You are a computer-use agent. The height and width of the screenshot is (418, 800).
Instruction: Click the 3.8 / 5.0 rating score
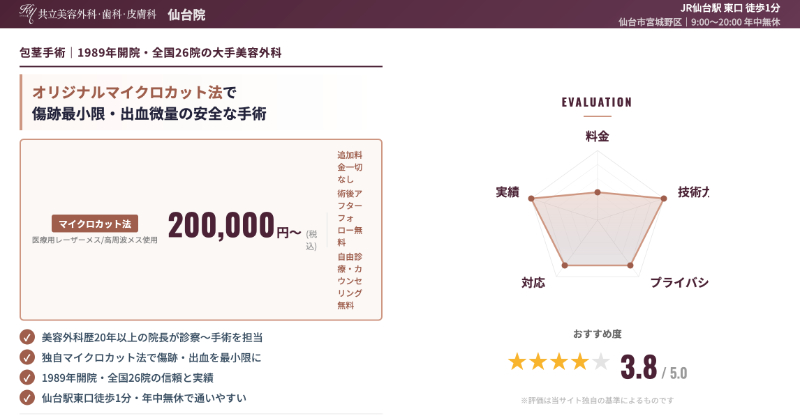653,368
